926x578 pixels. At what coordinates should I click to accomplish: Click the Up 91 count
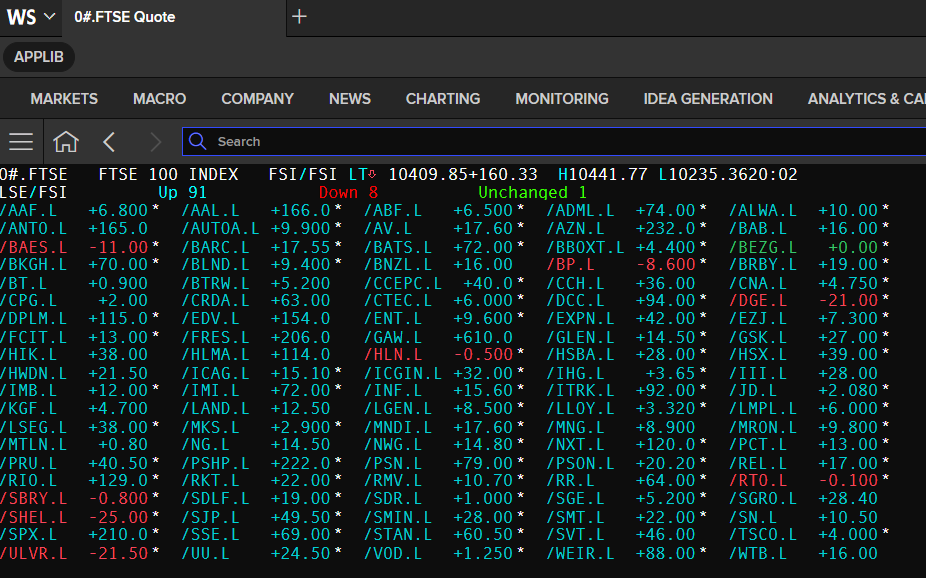[x=182, y=192]
